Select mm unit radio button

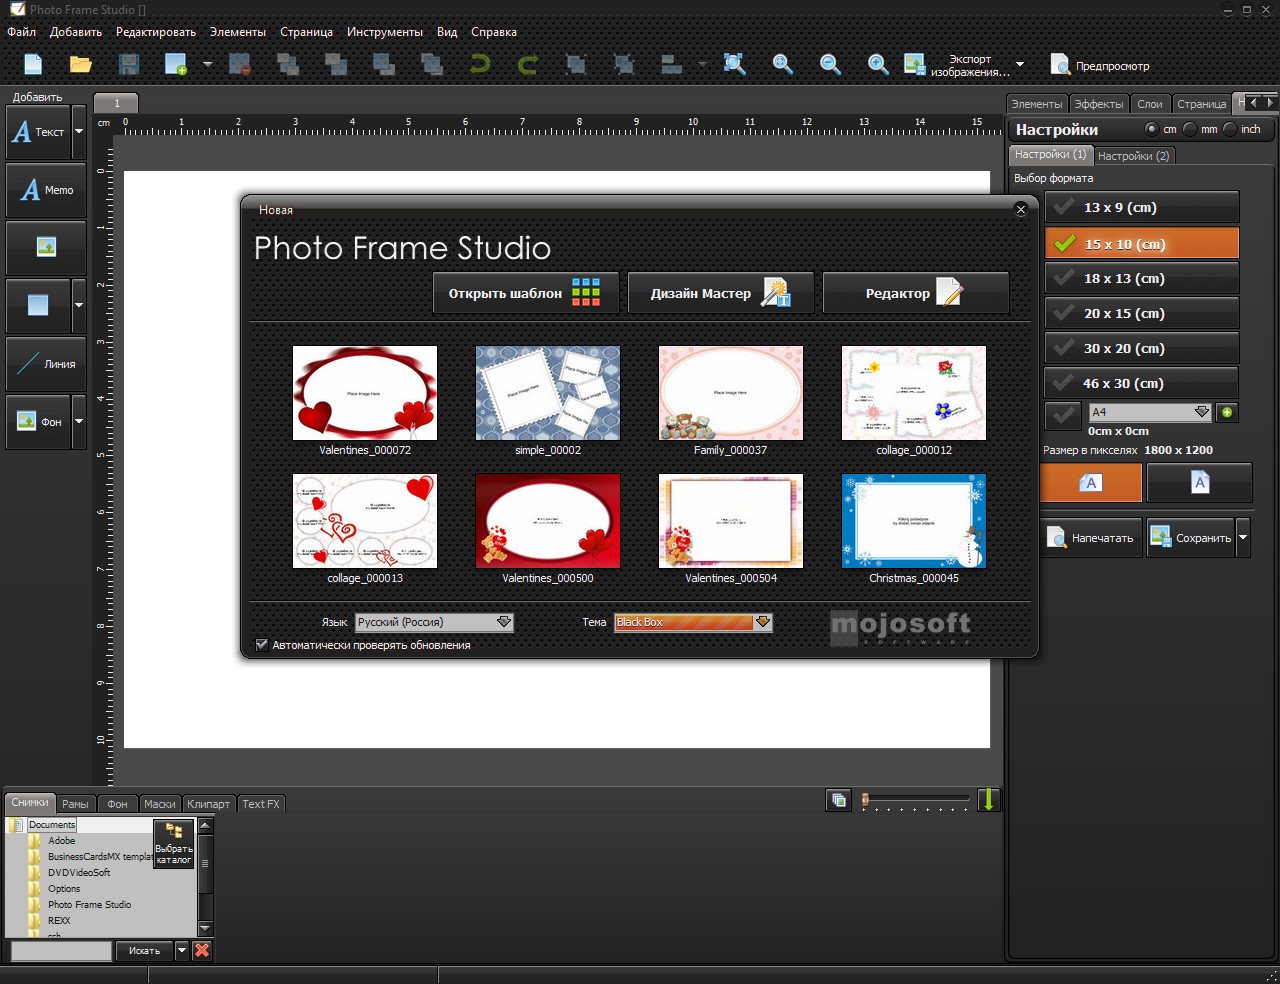(x=1190, y=129)
